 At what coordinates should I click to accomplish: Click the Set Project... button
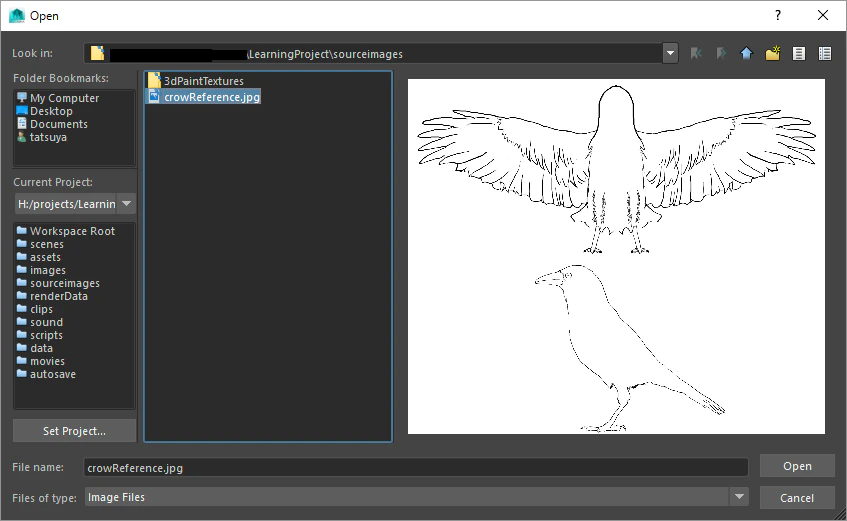click(75, 431)
